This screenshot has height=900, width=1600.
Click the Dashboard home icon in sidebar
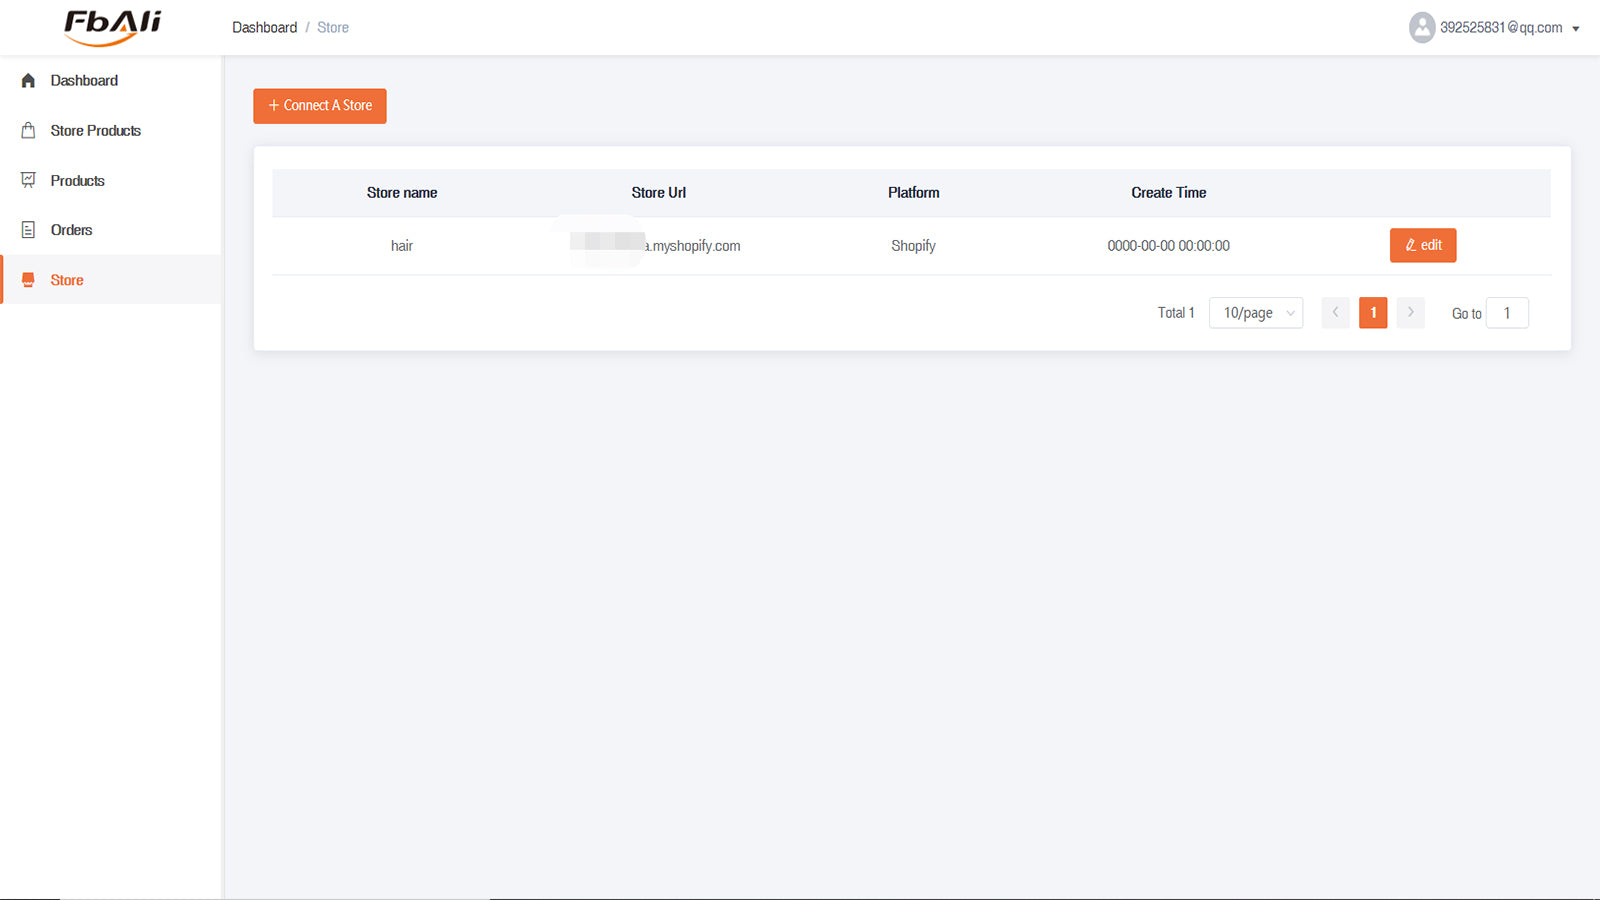pos(28,80)
